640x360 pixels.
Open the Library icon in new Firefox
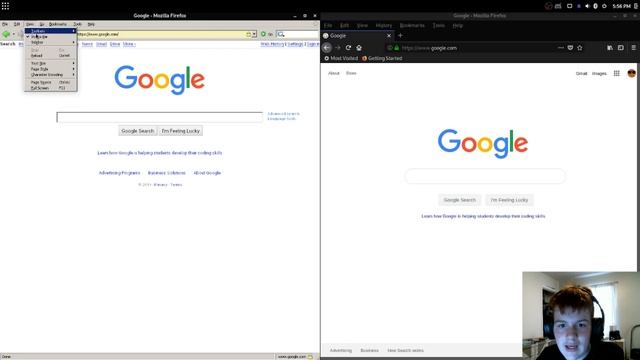pyautogui.click(x=610, y=48)
